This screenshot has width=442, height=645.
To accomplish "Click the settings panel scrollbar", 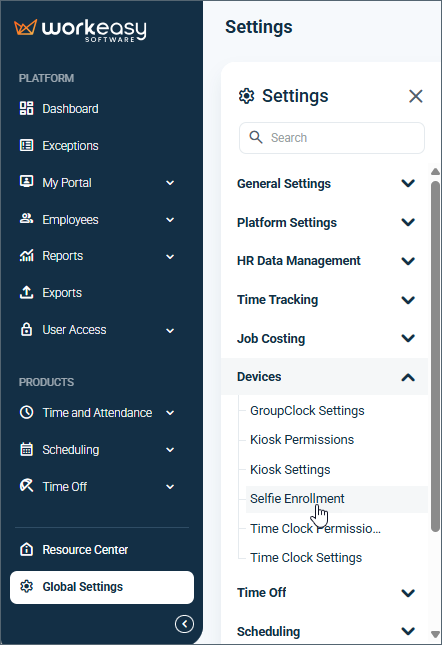I will tap(435, 356).
